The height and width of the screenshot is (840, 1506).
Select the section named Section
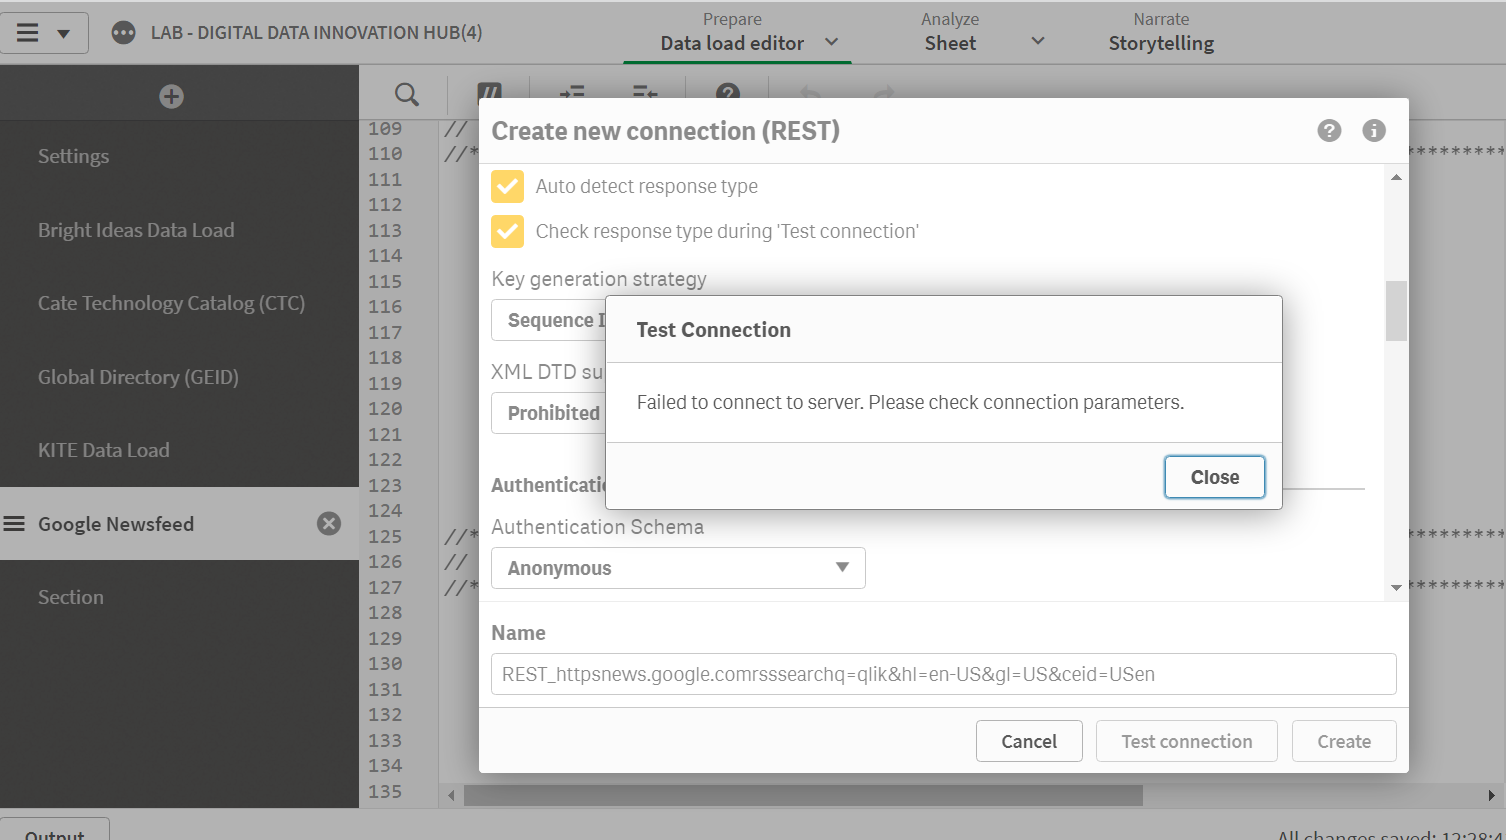tap(179, 597)
